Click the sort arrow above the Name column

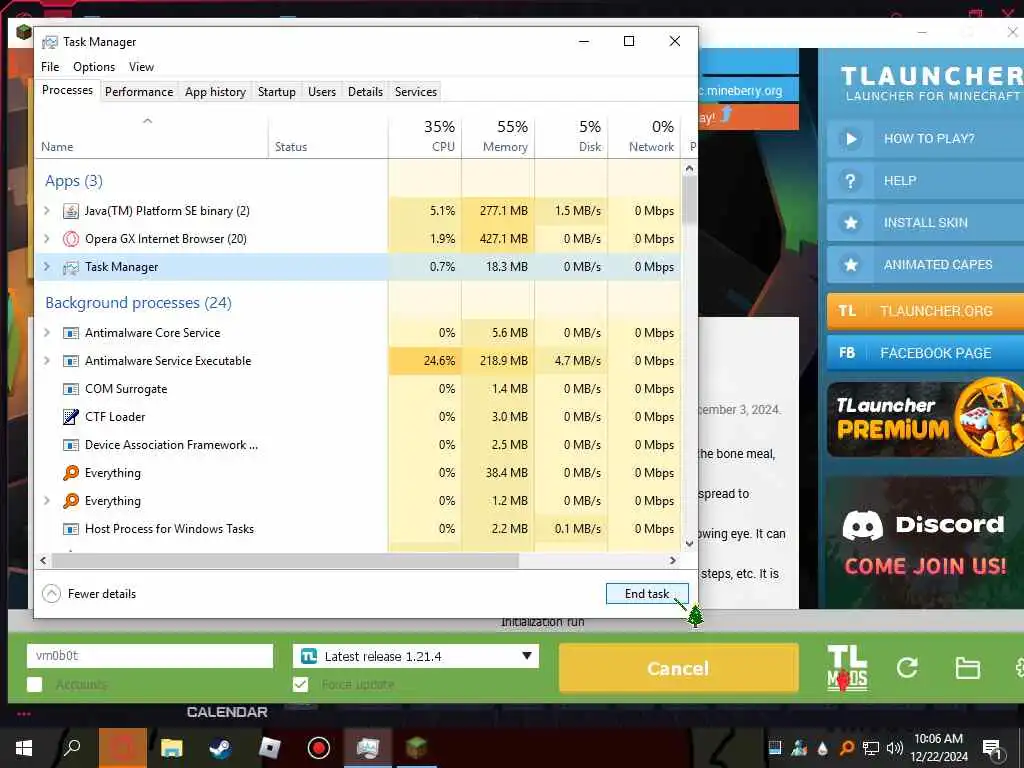(x=148, y=121)
